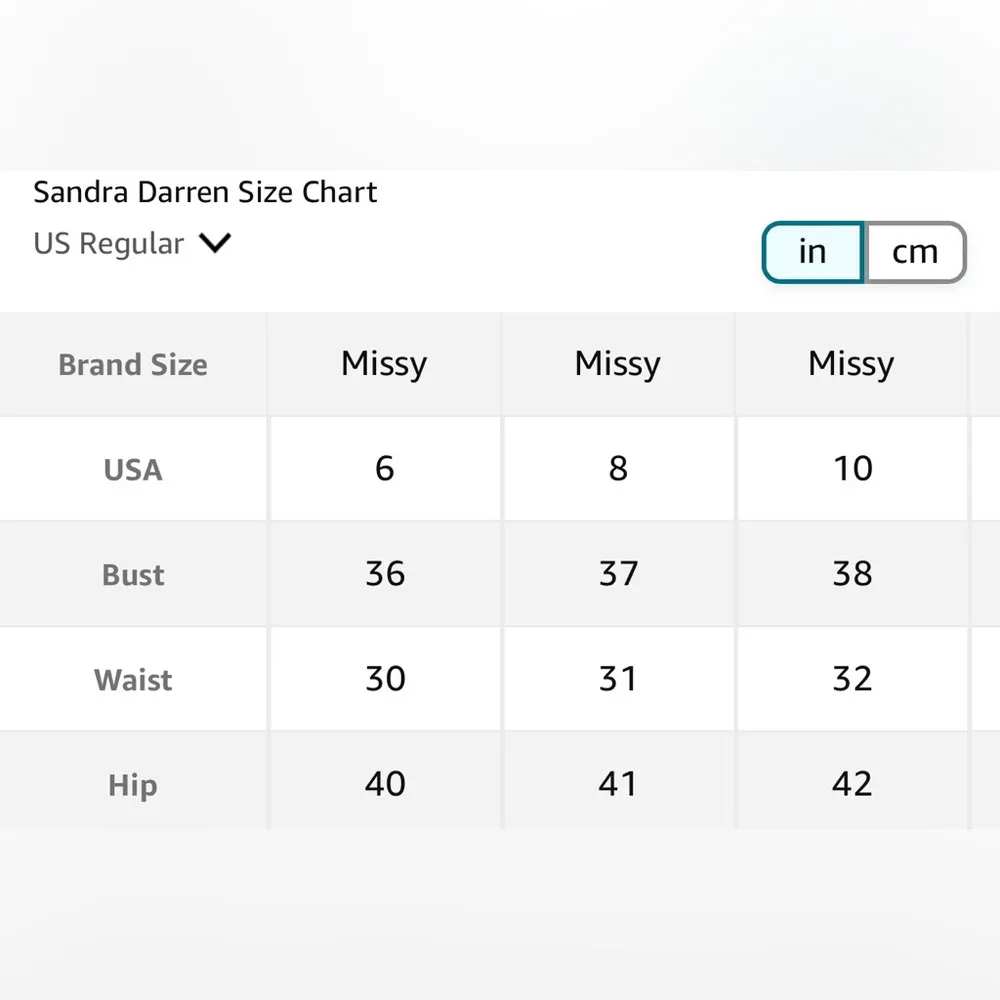
Task: Click the Missy header above size 8
Action: click(x=618, y=364)
